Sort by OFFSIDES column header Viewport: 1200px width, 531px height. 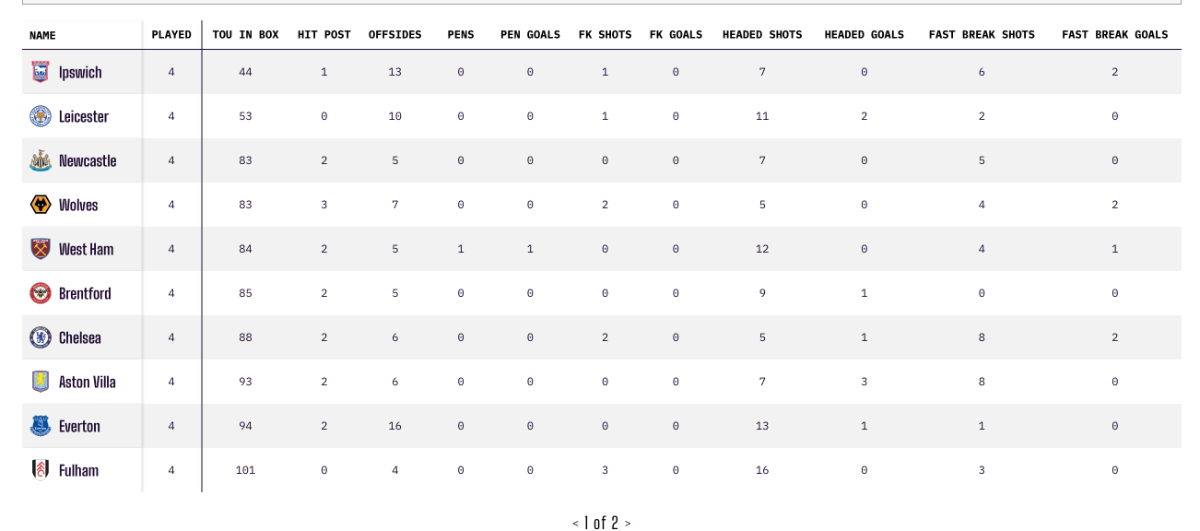click(x=395, y=35)
